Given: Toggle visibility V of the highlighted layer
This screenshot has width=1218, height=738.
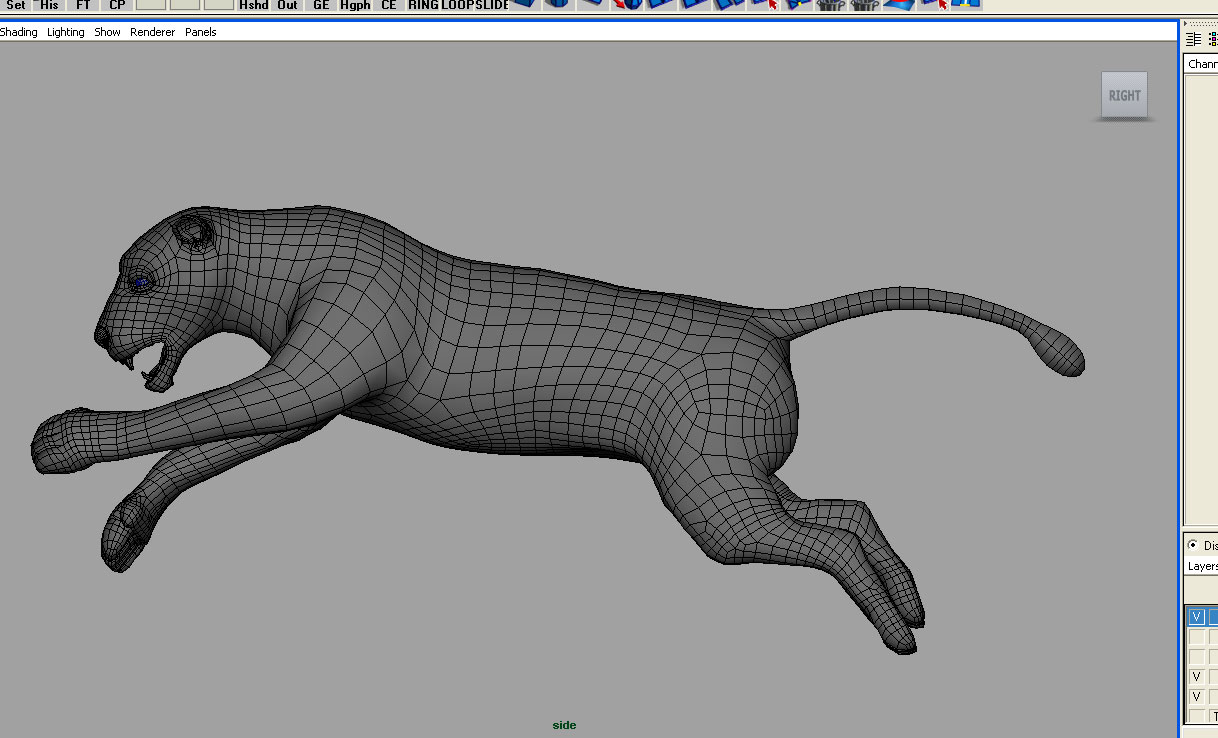Looking at the screenshot, I should click(x=1196, y=617).
